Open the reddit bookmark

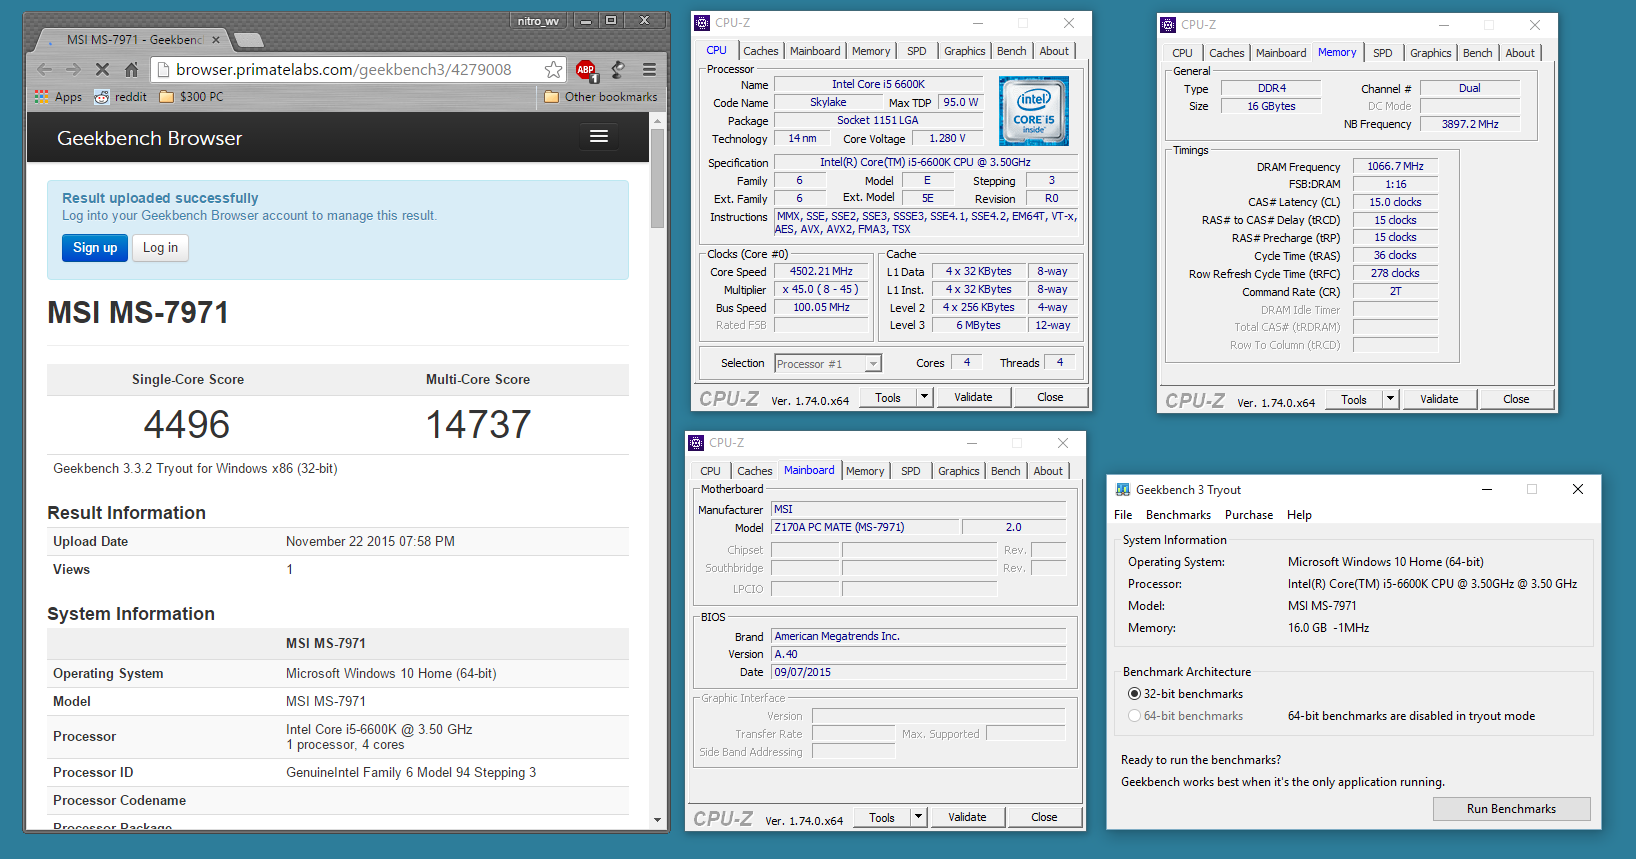pos(120,97)
